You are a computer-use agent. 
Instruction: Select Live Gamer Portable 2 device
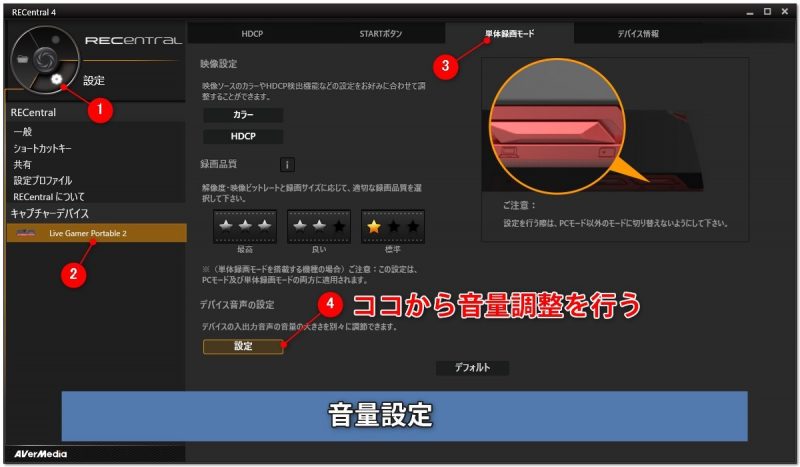pos(96,233)
